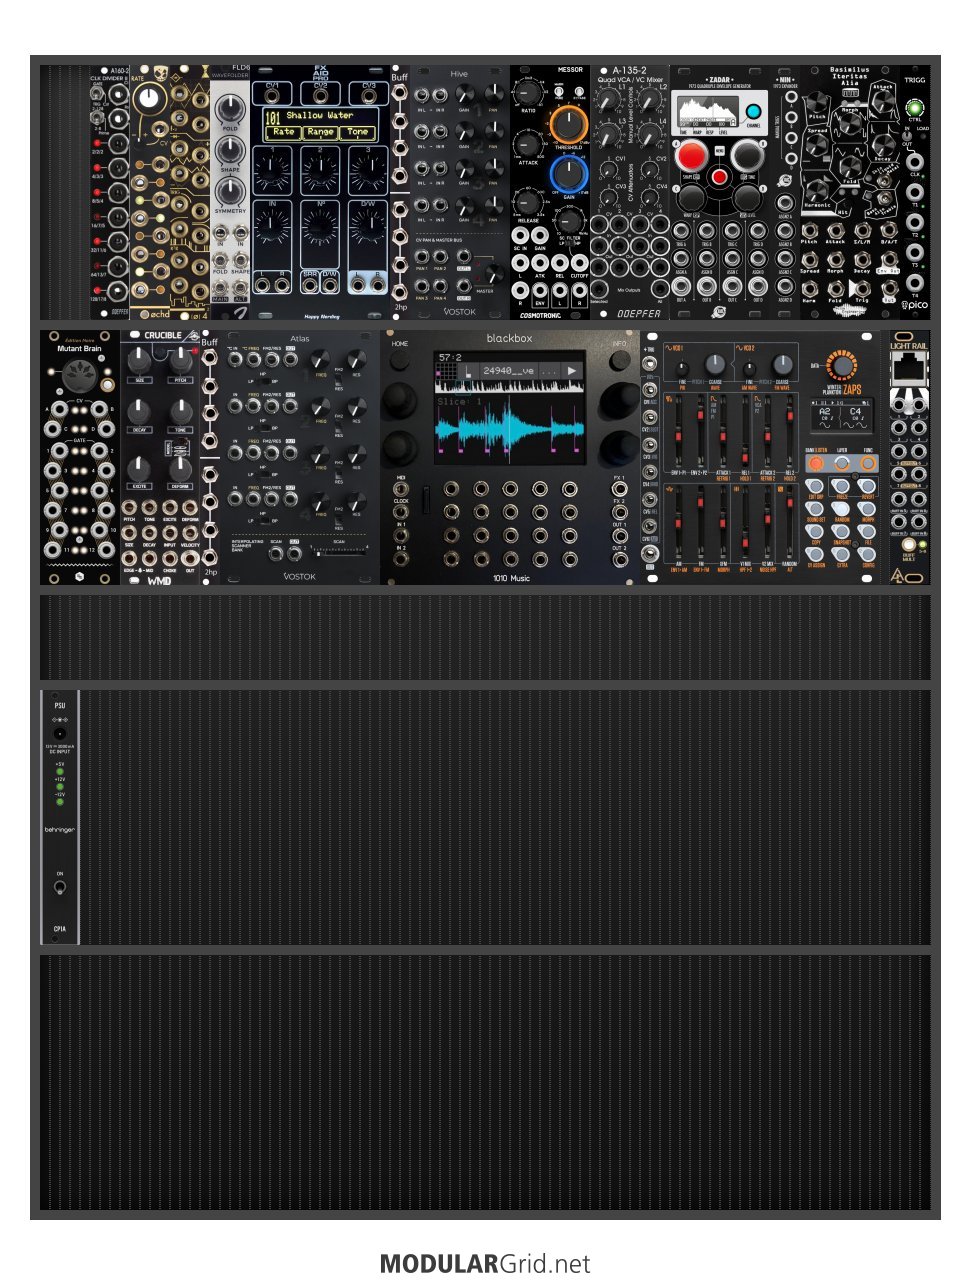Viewport: 971px width, 1285px height.
Task: Click the CV1 jack on FX AID Pro
Action: point(272,95)
